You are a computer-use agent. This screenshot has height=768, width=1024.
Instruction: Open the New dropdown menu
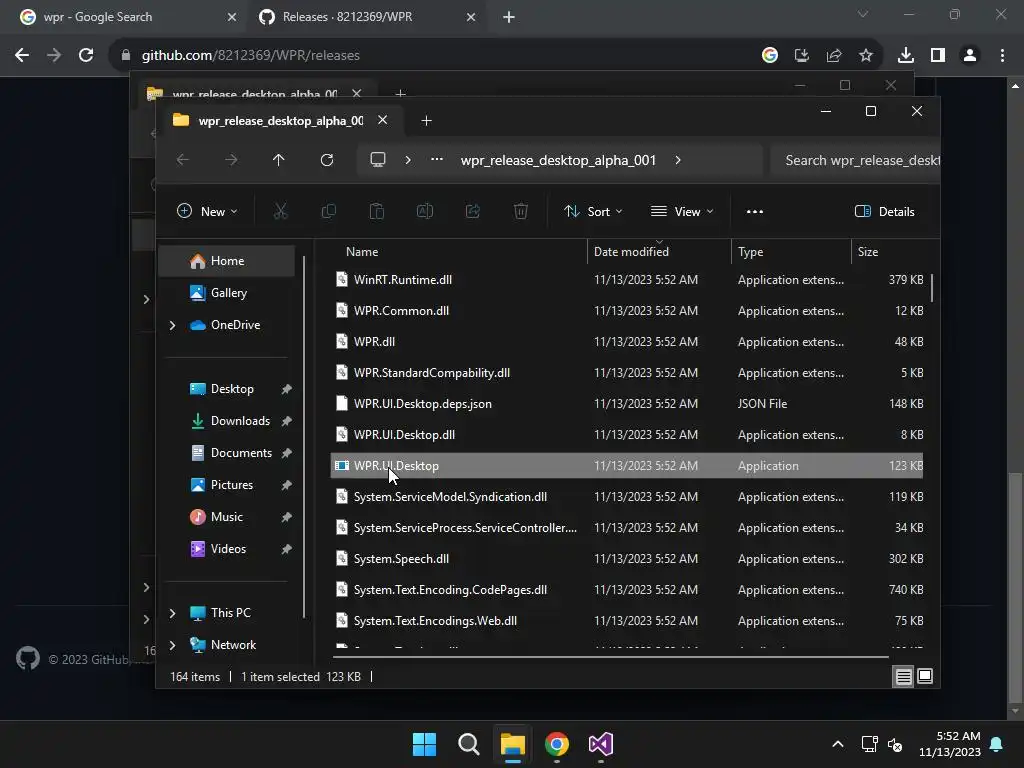coord(207,211)
